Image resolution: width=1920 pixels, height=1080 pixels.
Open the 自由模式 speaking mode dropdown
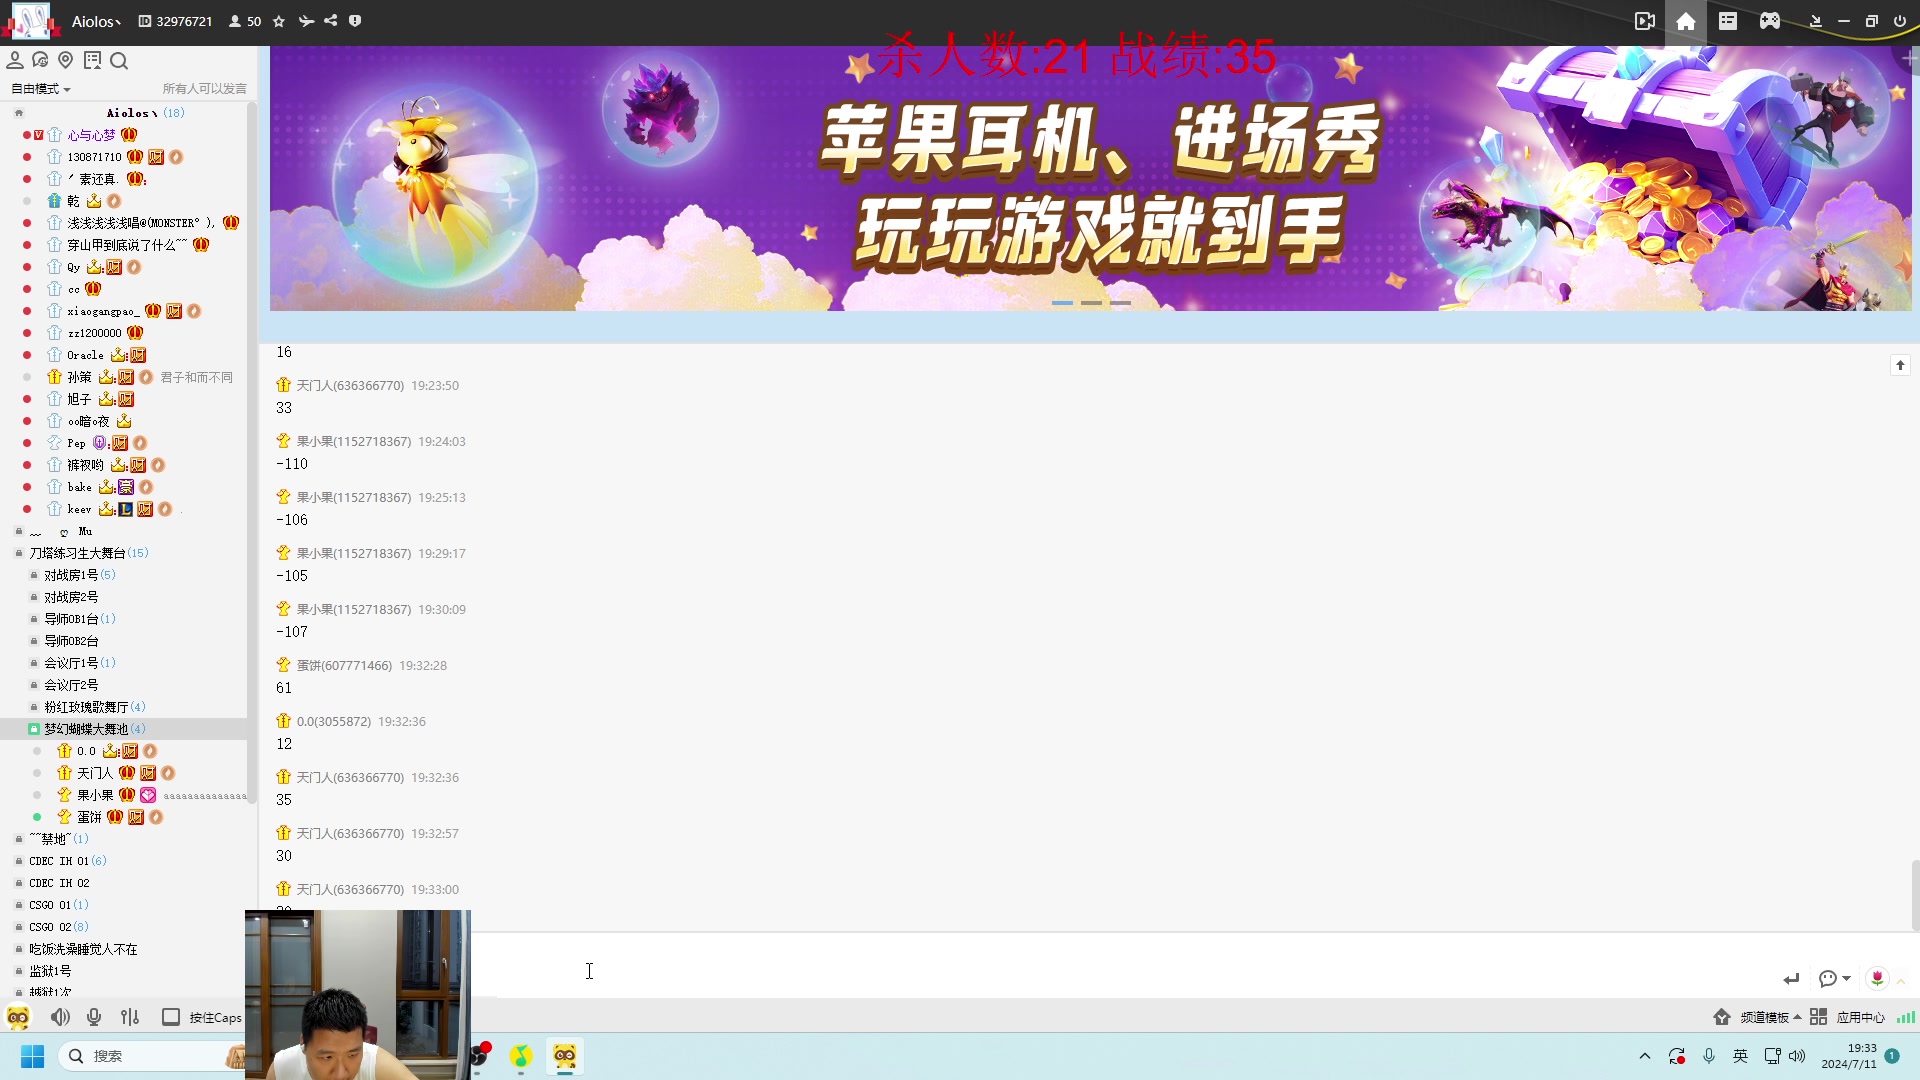pyautogui.click(x=41, y=89)
